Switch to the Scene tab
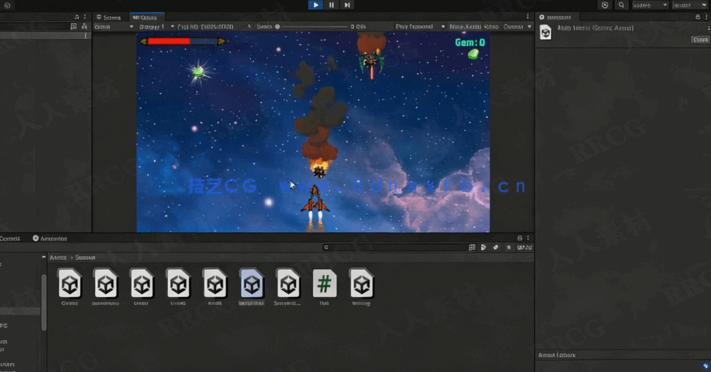 [x=109, y=17]
